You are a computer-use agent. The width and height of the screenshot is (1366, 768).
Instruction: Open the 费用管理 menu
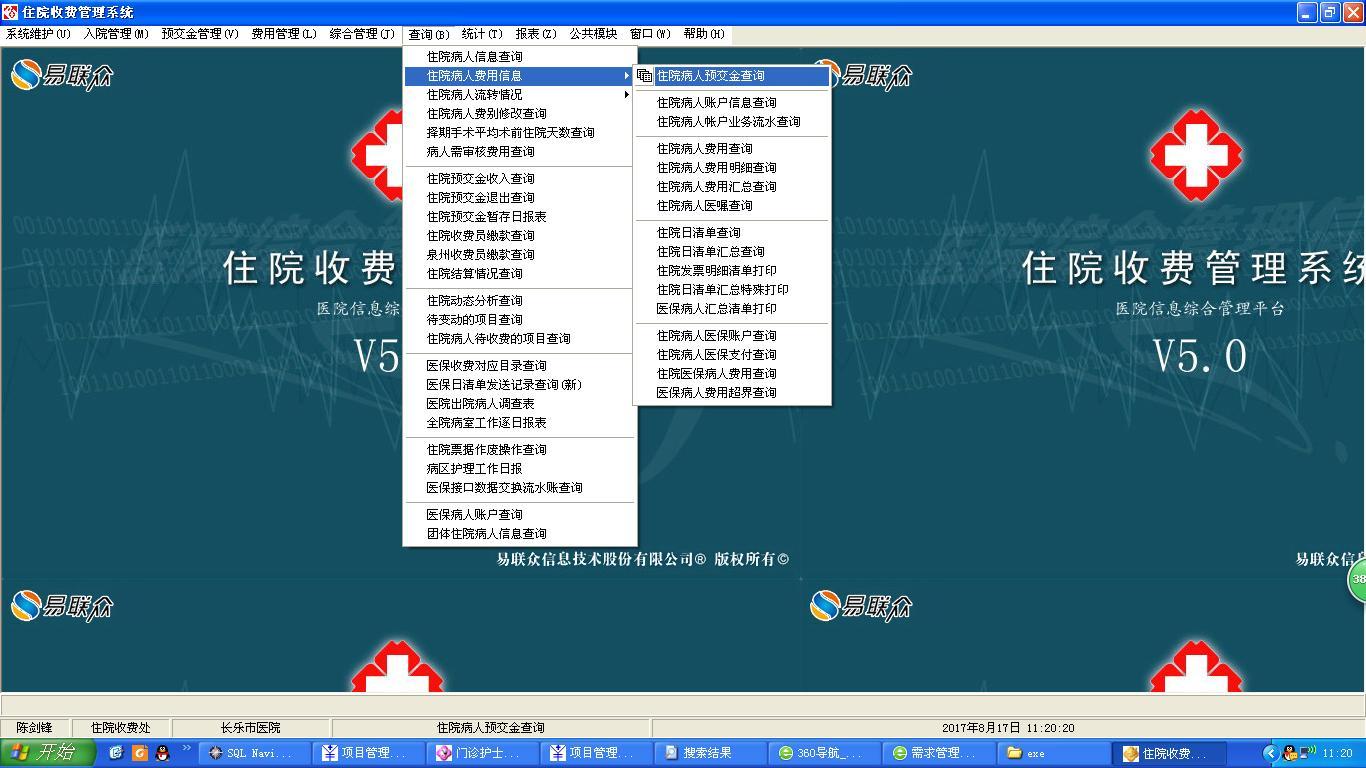284,34
